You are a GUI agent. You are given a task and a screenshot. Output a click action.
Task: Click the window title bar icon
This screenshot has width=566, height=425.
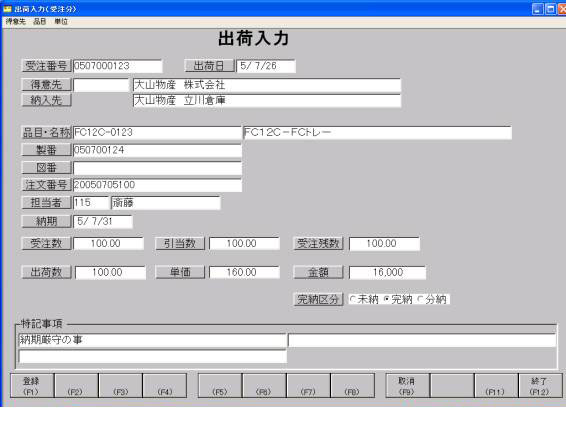(7, 9)
